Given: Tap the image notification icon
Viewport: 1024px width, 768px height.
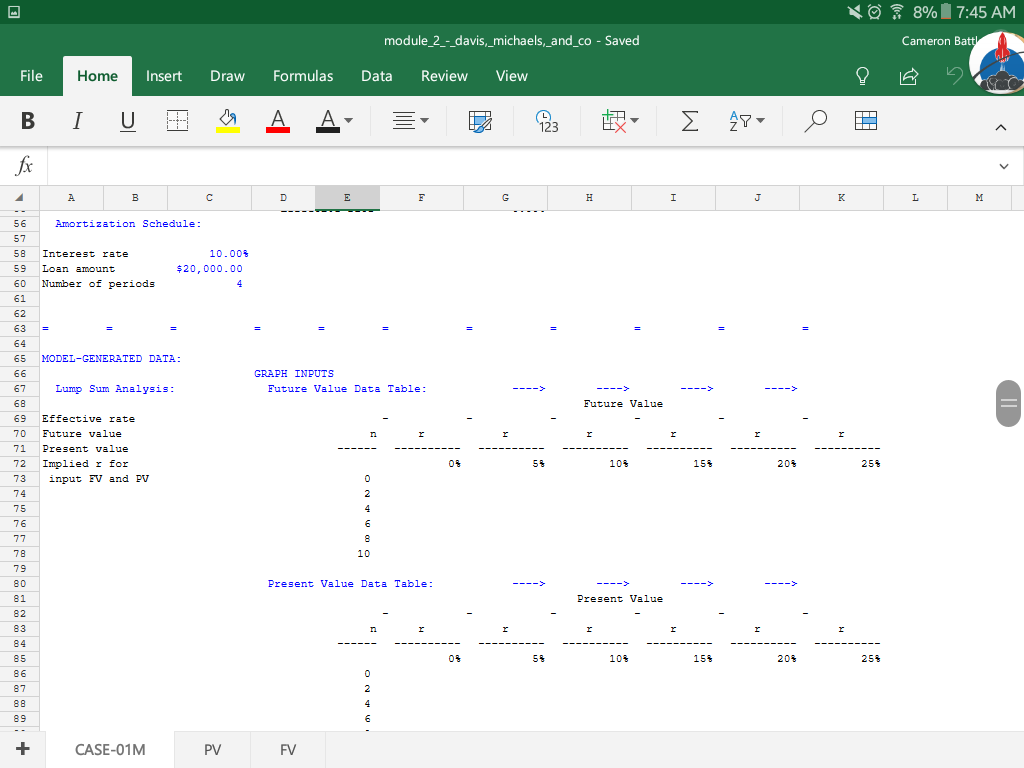Looking at the screenshot, I should (14, 12).
